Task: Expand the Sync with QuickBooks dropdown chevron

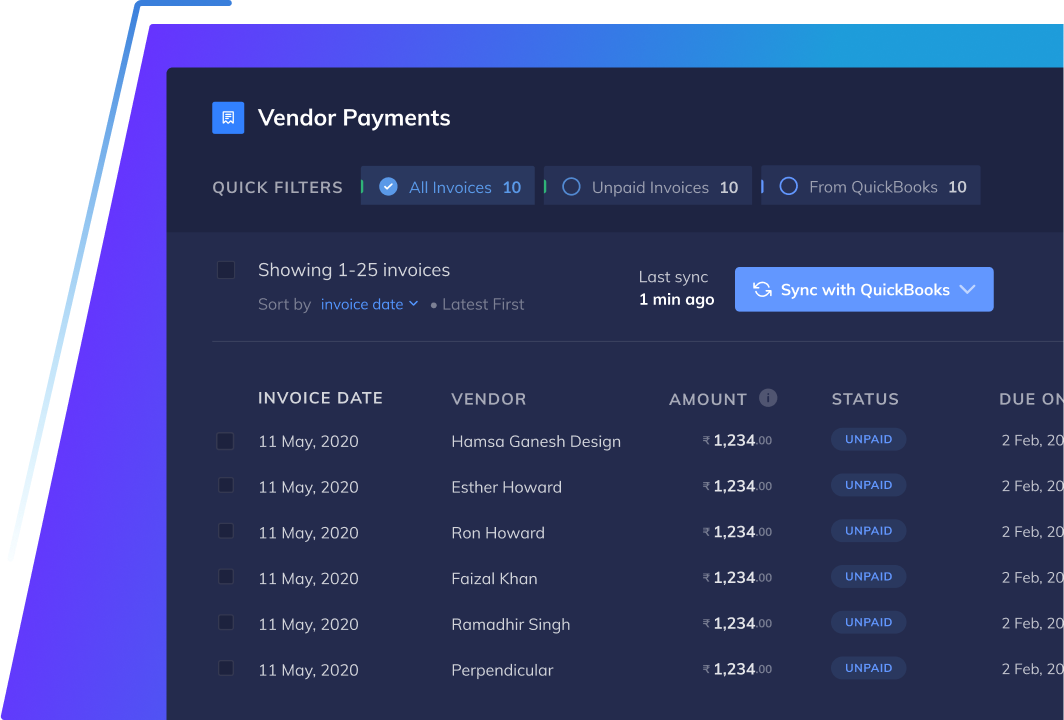Action: click(967, 289)
